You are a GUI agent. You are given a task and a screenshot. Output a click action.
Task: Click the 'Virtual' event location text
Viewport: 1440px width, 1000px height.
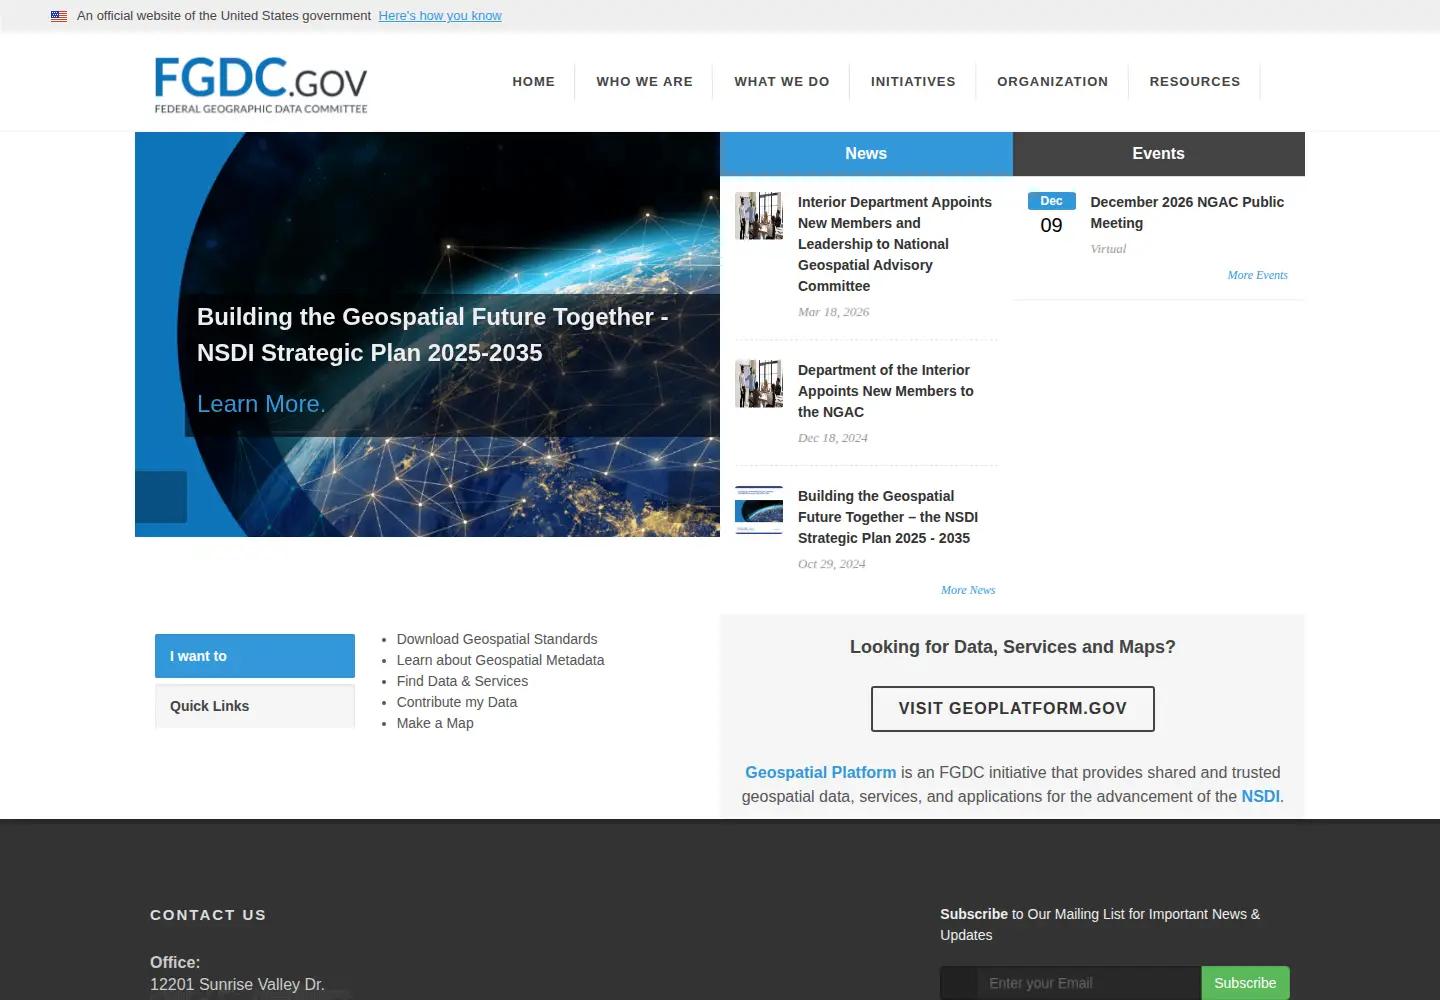pos(1108,249)
